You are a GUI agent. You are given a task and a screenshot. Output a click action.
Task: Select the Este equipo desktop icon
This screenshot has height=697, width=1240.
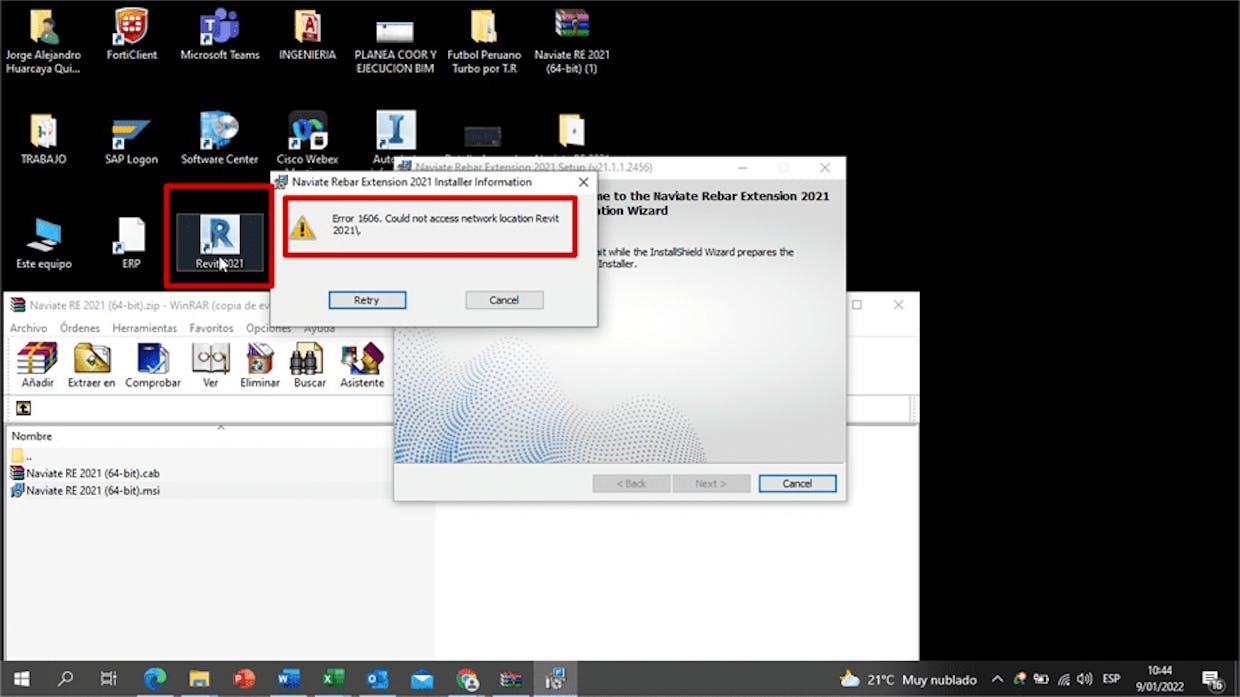coord(44,245)
